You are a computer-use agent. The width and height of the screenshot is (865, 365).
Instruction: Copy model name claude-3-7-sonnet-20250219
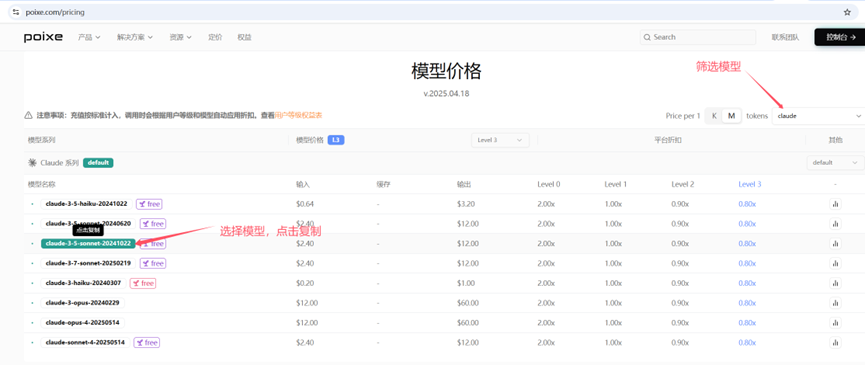coord(88,264)
